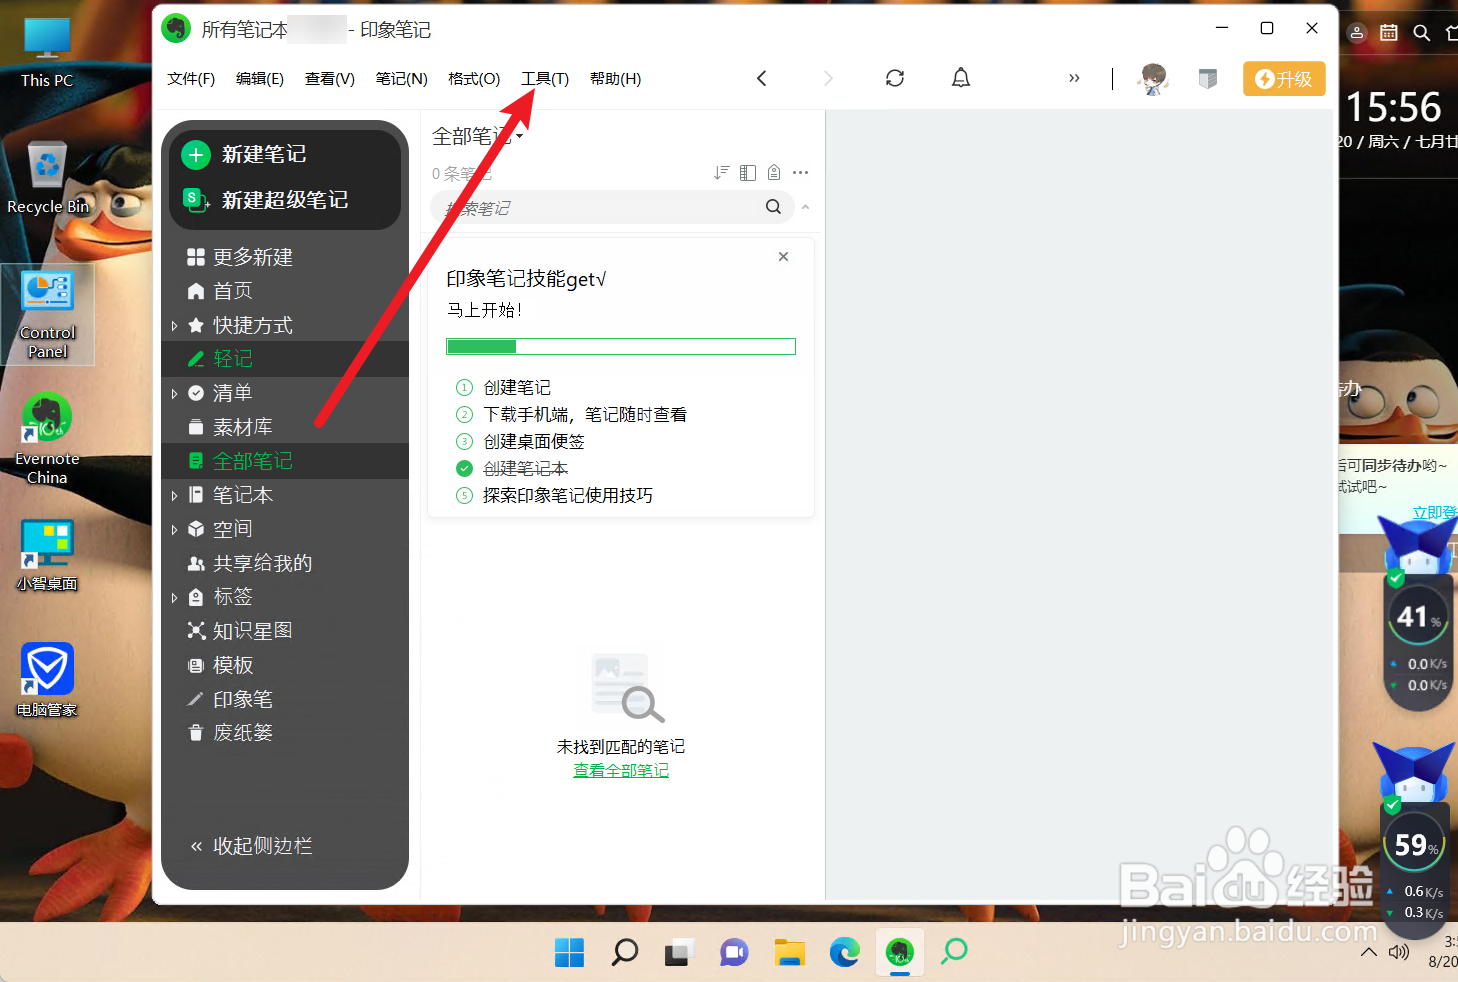
Task: Expand the 快捷方式 tree arrow
Action: coord(174,326)
